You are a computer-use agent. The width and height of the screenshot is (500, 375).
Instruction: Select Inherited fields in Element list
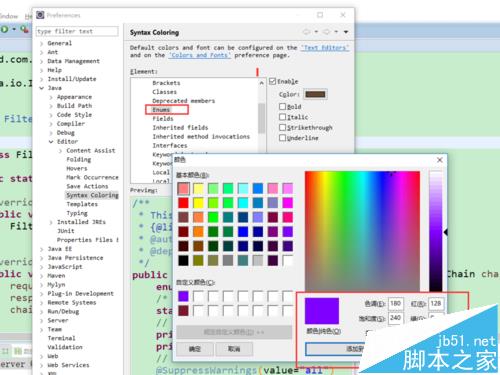pos(180,127)
